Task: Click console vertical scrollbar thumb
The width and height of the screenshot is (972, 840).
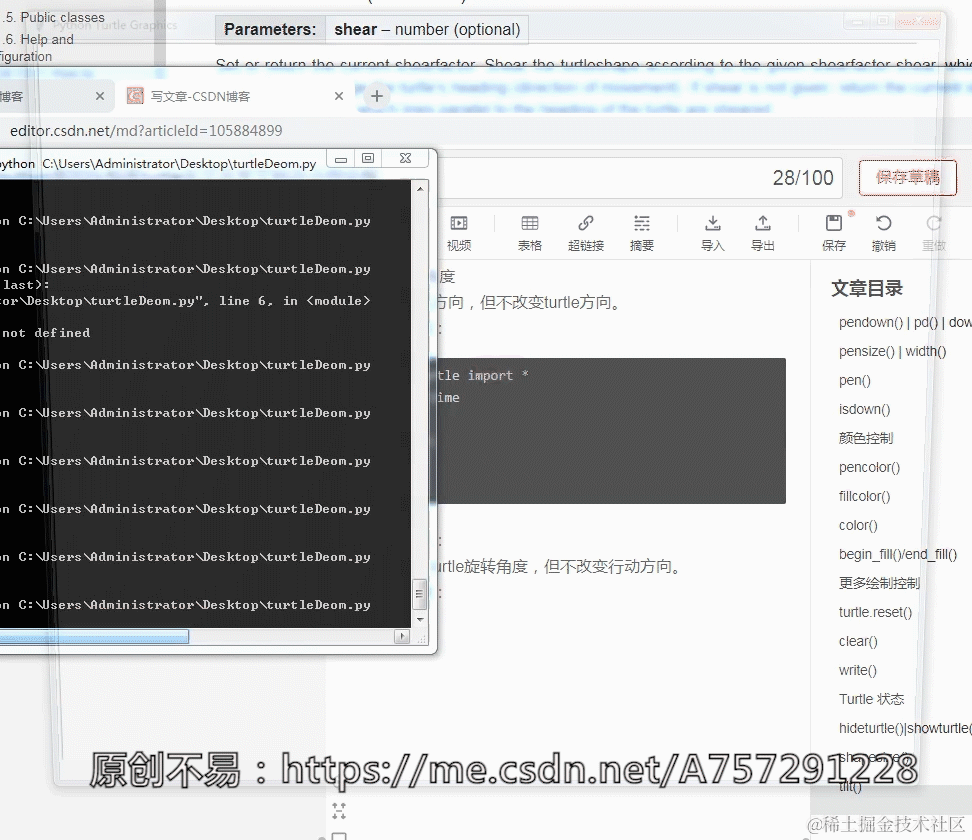Action: 420,594
